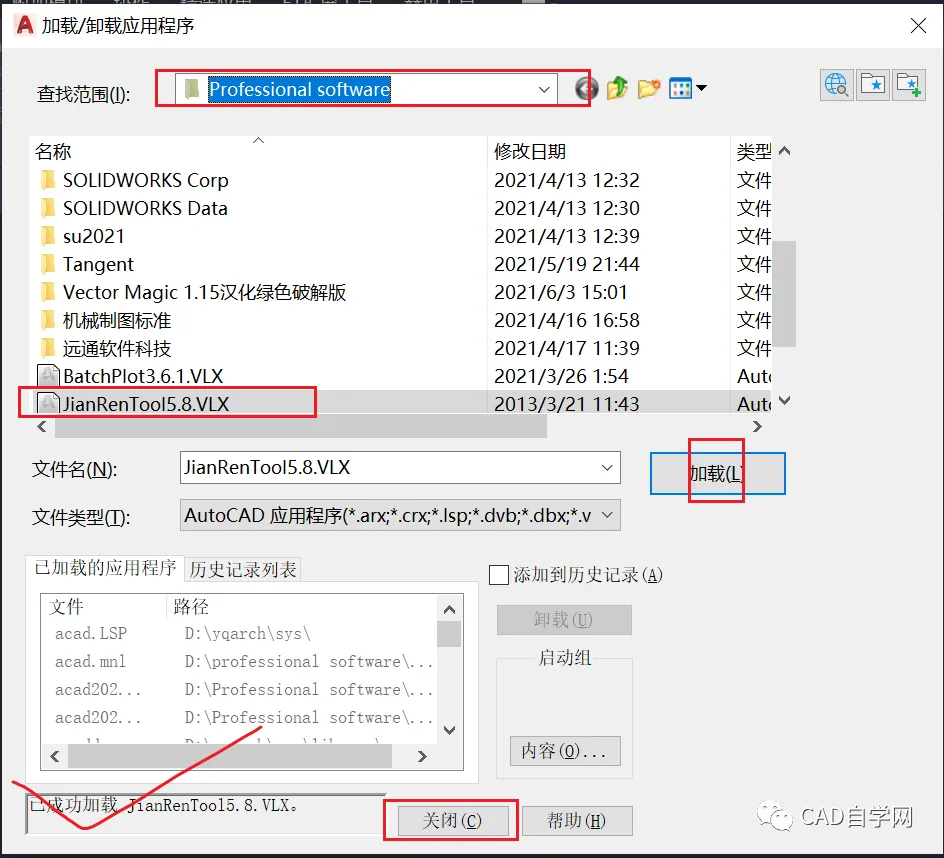Image resolution: width=944 pixels, height=858 pixels.
Task: Expand the Views menu dropdown arrow
Action: (701, 89)
